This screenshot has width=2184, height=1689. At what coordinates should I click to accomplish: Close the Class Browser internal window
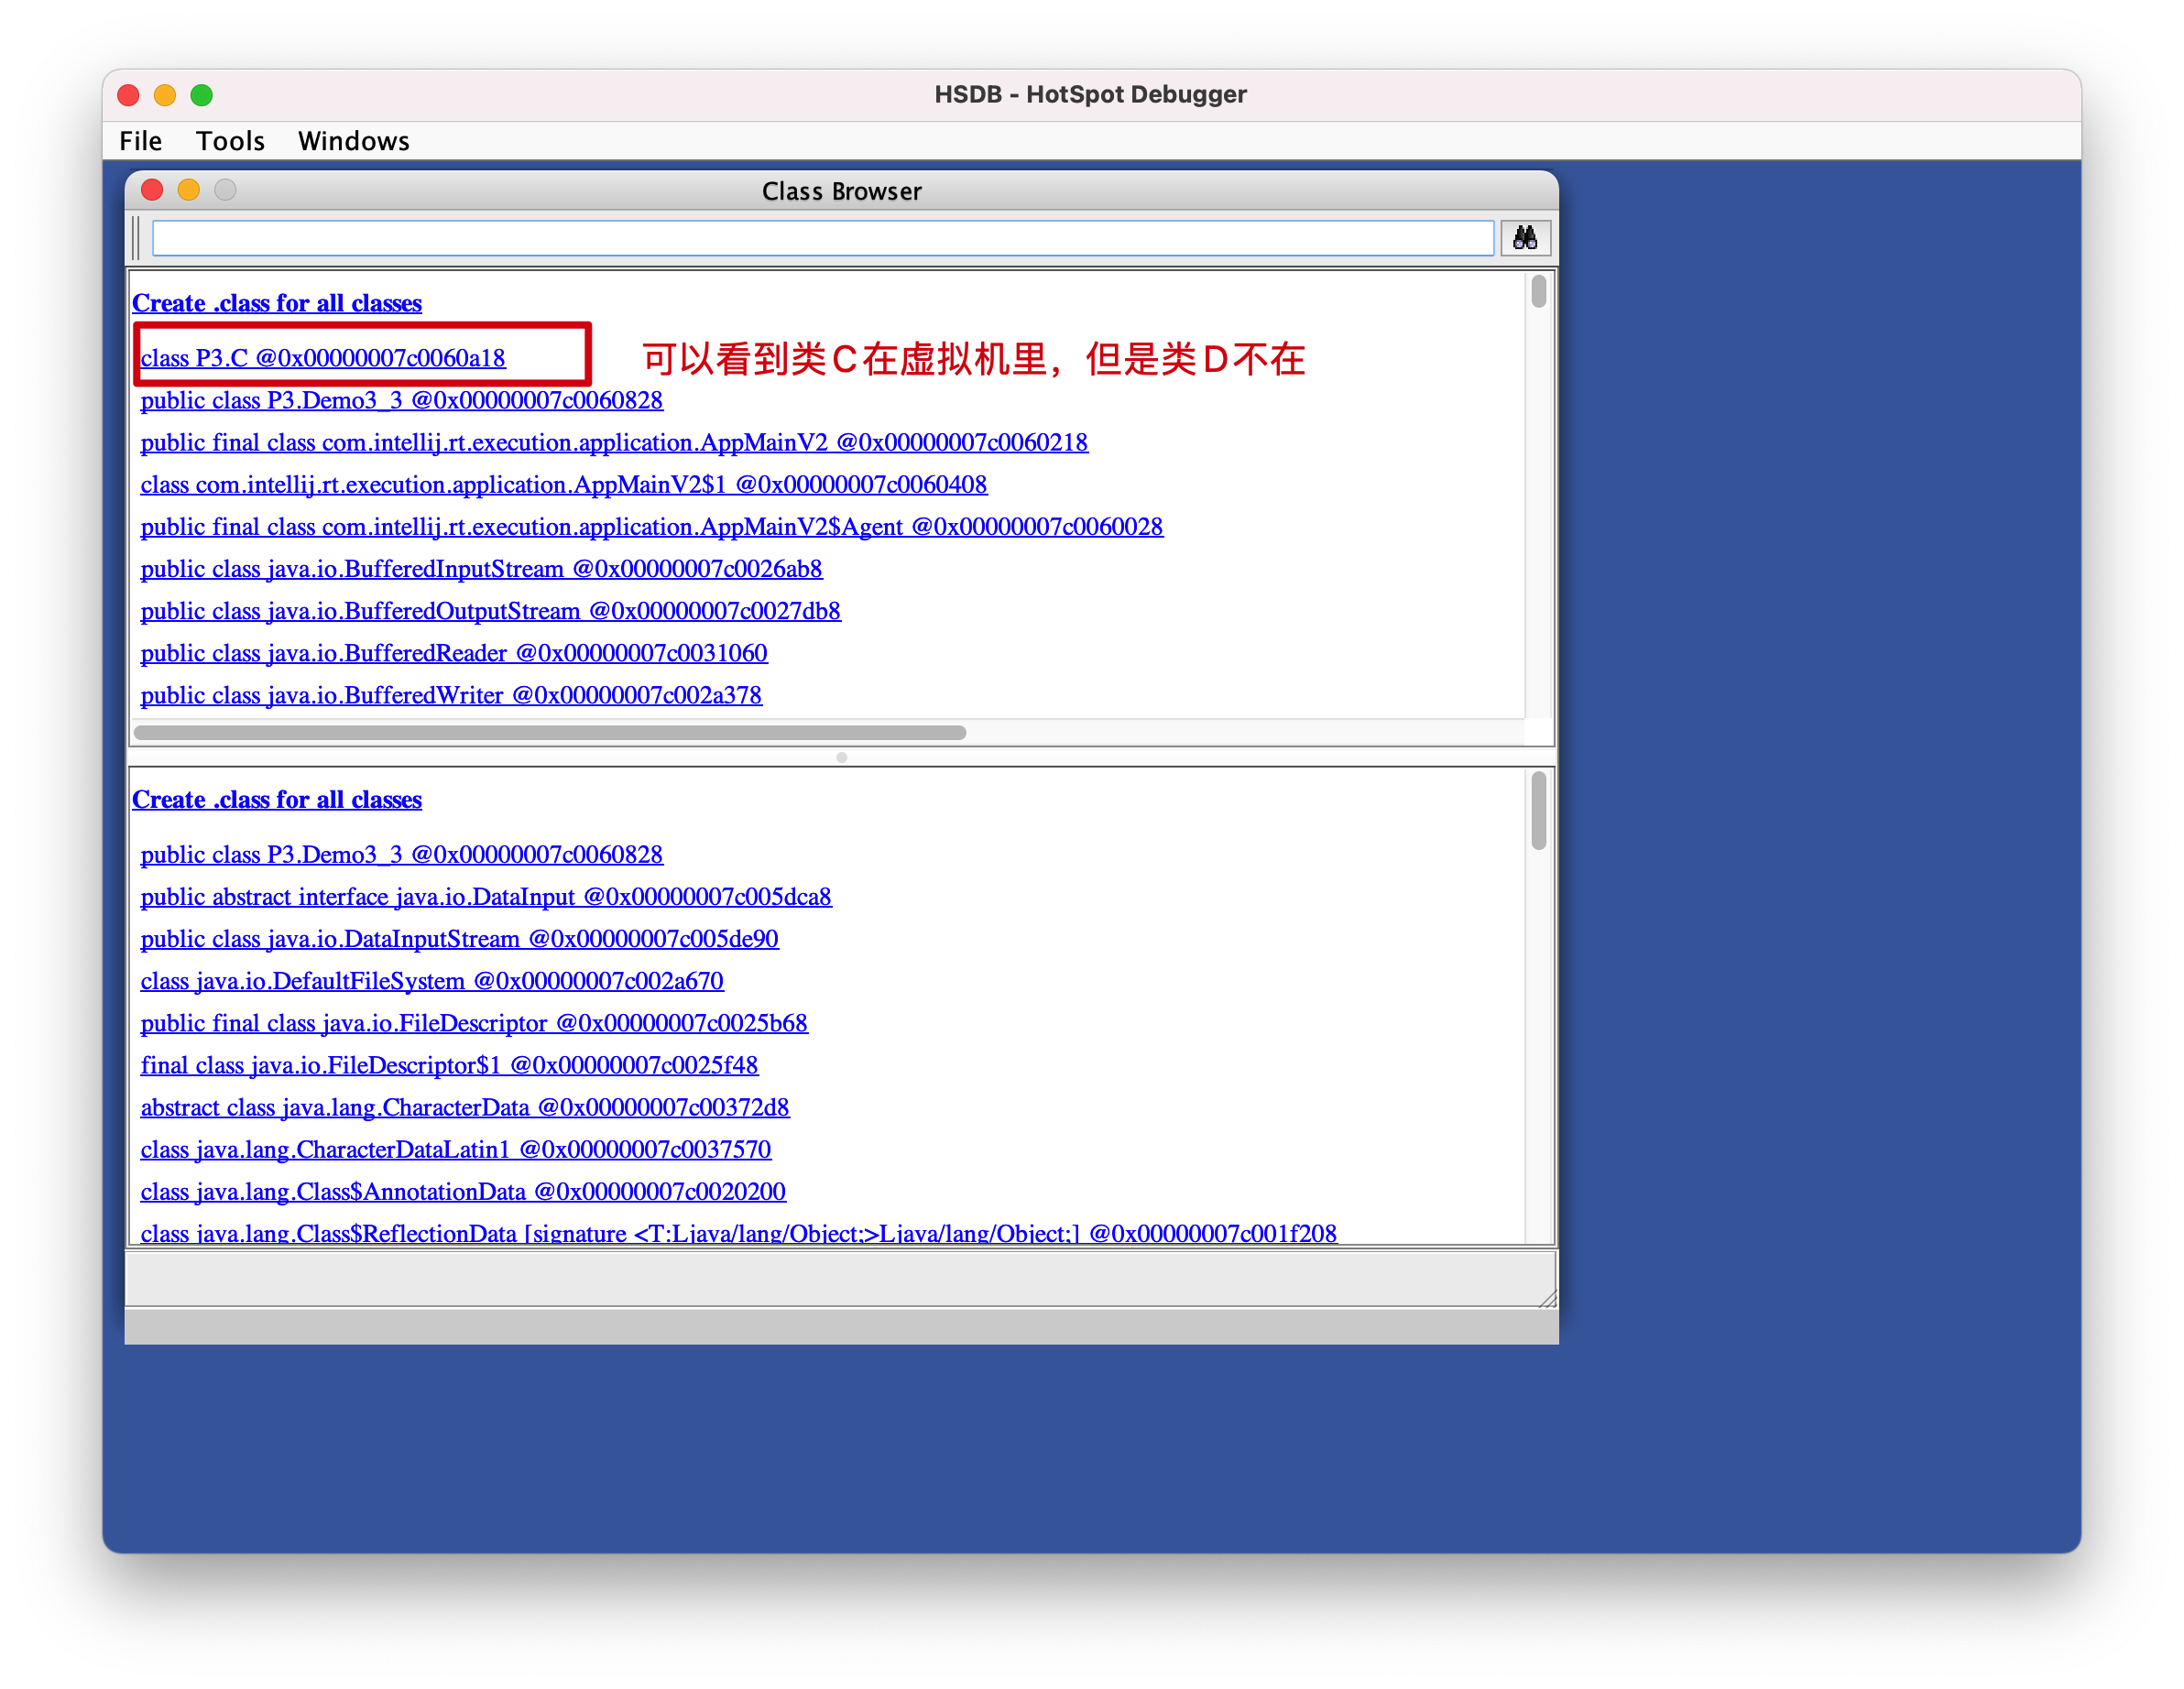click(x=152, y=190)
